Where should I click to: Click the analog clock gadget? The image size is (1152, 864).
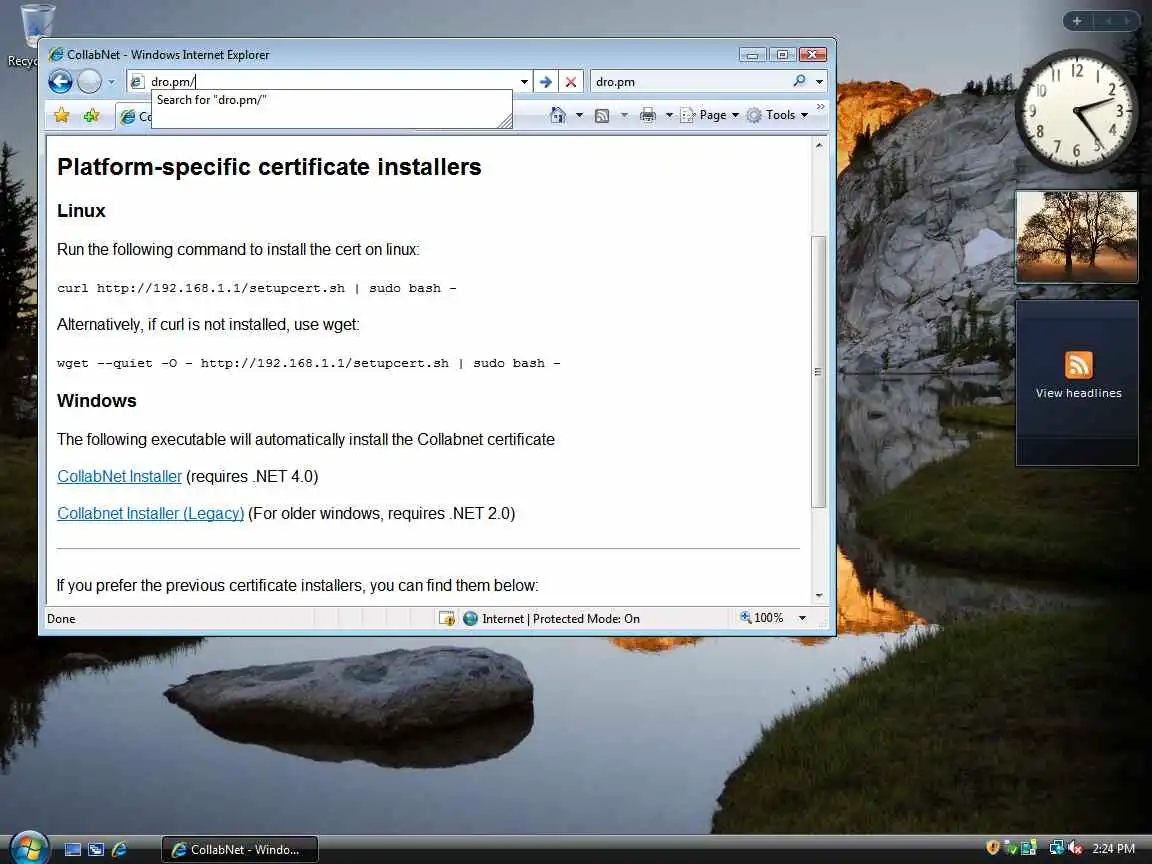click(x=1076, y=111)
